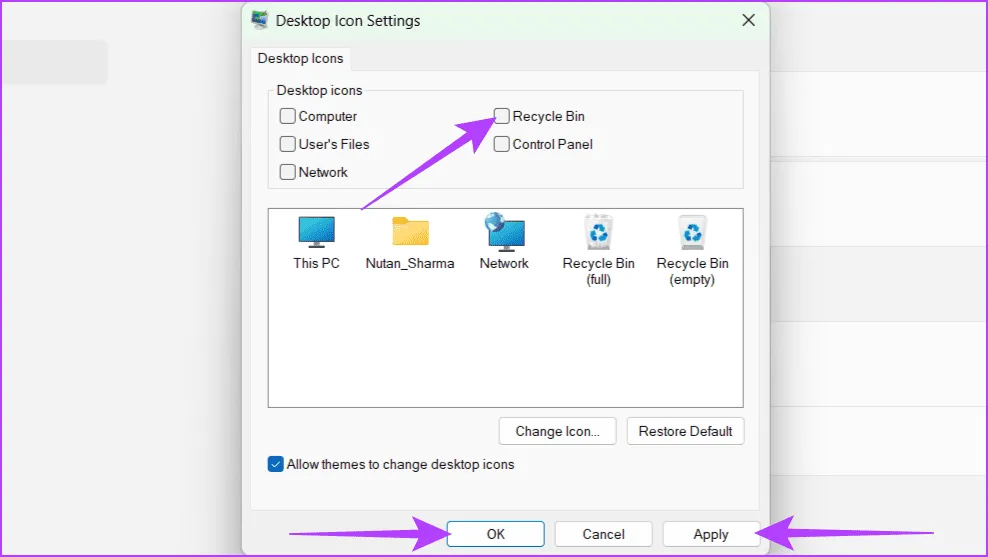
Task: Click the Desktop Icon Settings title bar icon
Action: (x=260, y=20)
